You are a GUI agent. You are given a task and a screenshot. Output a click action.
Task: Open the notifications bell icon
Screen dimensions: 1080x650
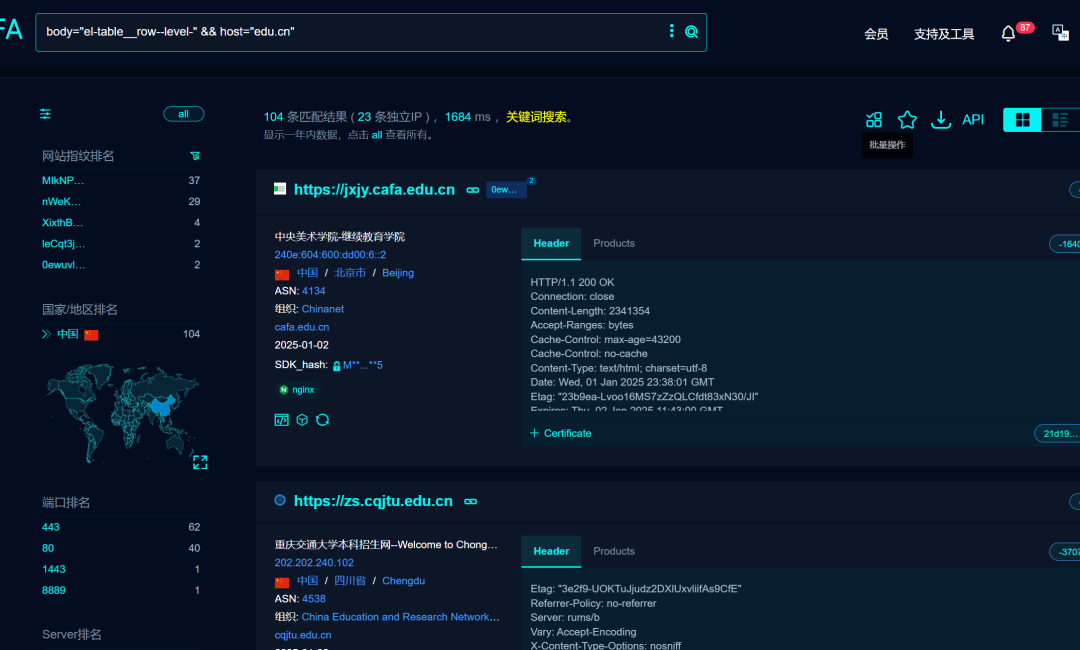1008,34
